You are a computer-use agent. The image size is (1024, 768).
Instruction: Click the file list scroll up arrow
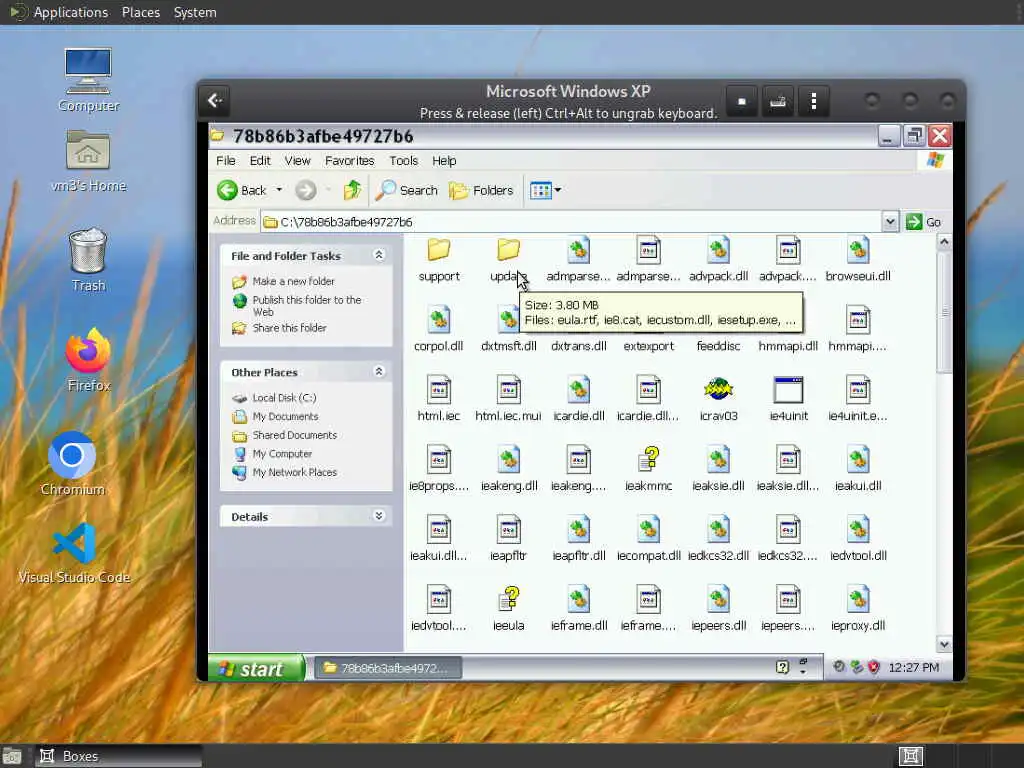[944, 242]
